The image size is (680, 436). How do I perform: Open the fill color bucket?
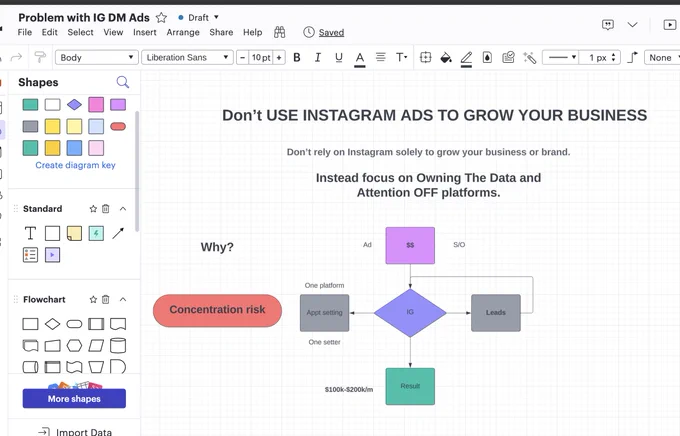click(x=446, y=57)
